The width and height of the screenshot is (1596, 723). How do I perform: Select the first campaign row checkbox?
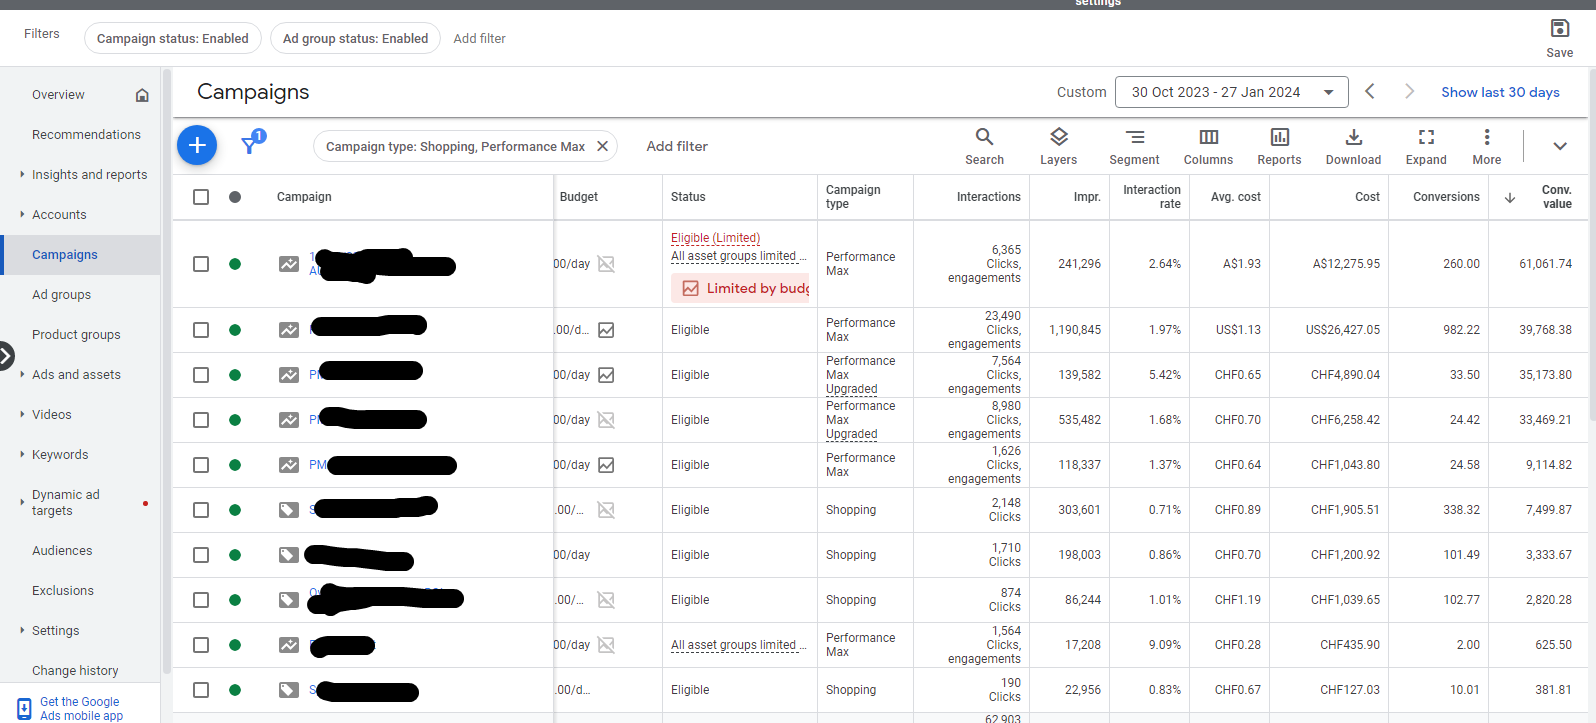click(201, 264)
